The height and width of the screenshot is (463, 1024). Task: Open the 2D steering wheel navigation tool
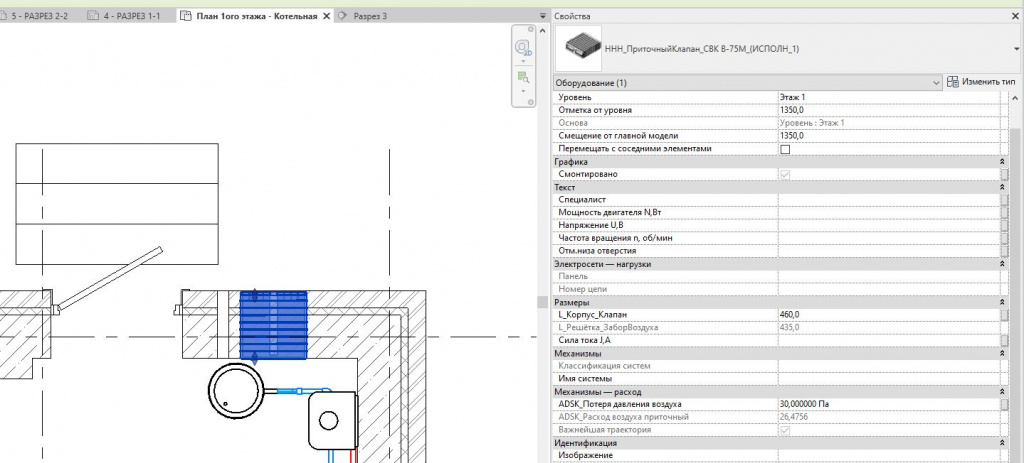click(x=523, y=48)
